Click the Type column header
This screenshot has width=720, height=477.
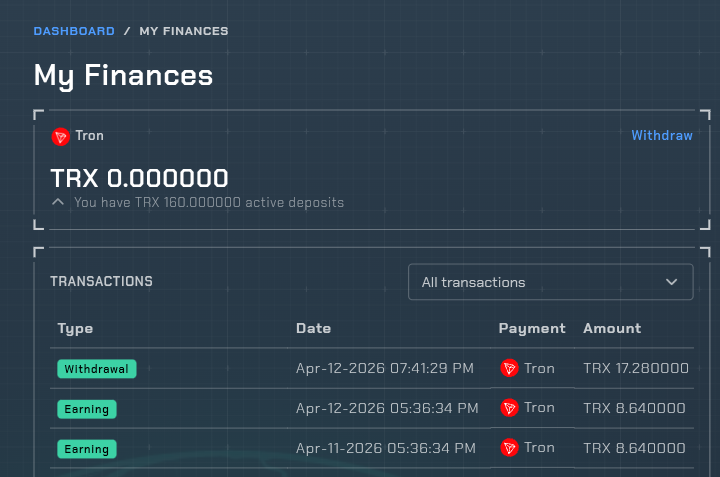[75, 329]
